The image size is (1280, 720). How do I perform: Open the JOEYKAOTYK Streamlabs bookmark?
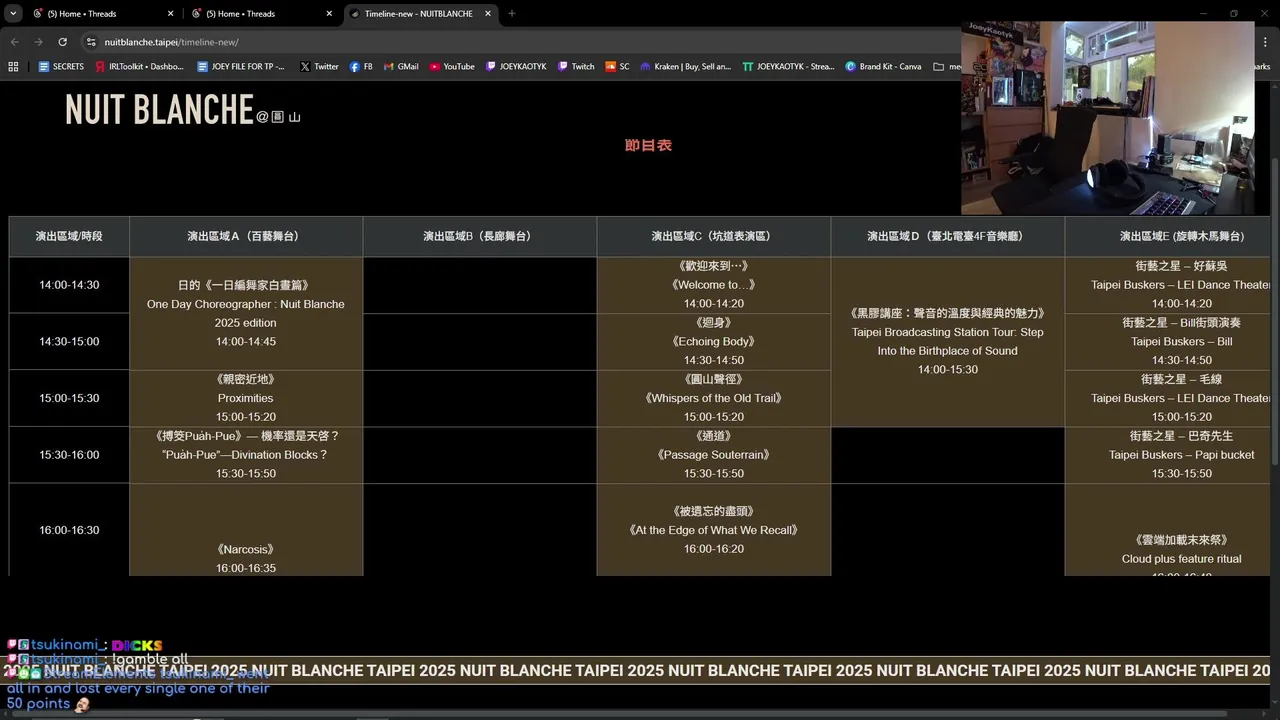pyautogui.click(x=788, y=67)
